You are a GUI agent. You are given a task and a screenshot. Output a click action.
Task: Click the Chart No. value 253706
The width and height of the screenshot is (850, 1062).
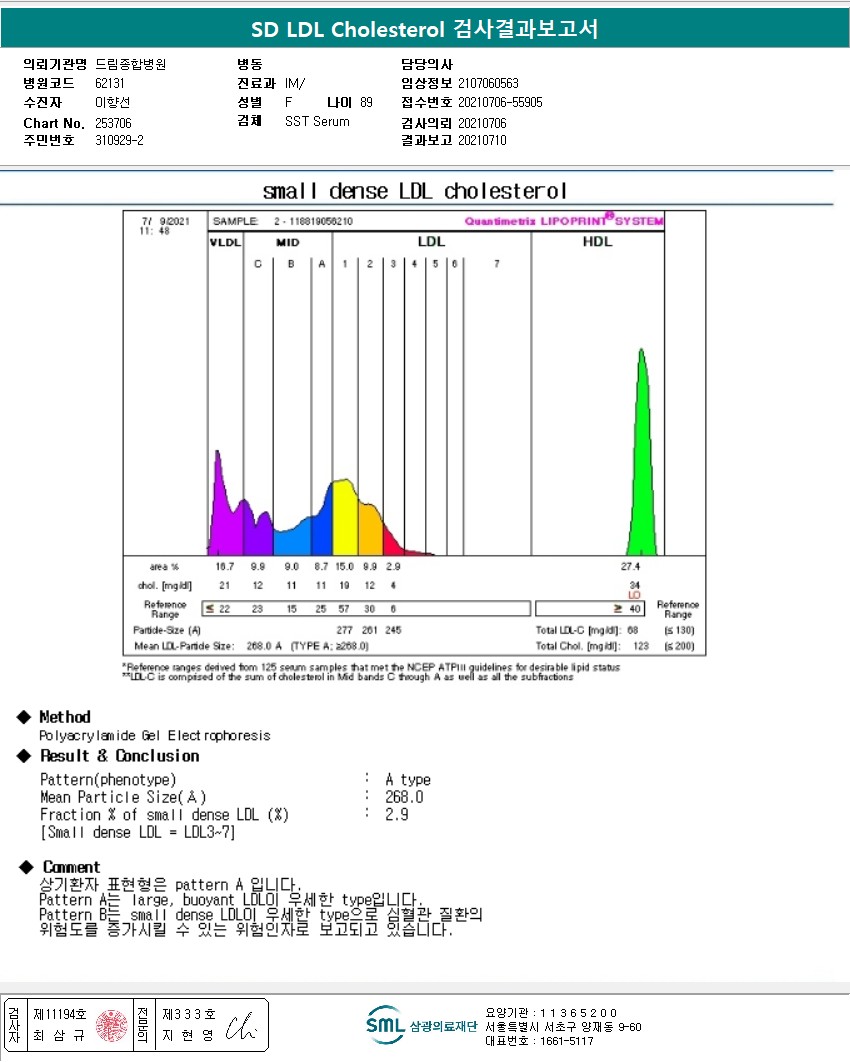113,123
